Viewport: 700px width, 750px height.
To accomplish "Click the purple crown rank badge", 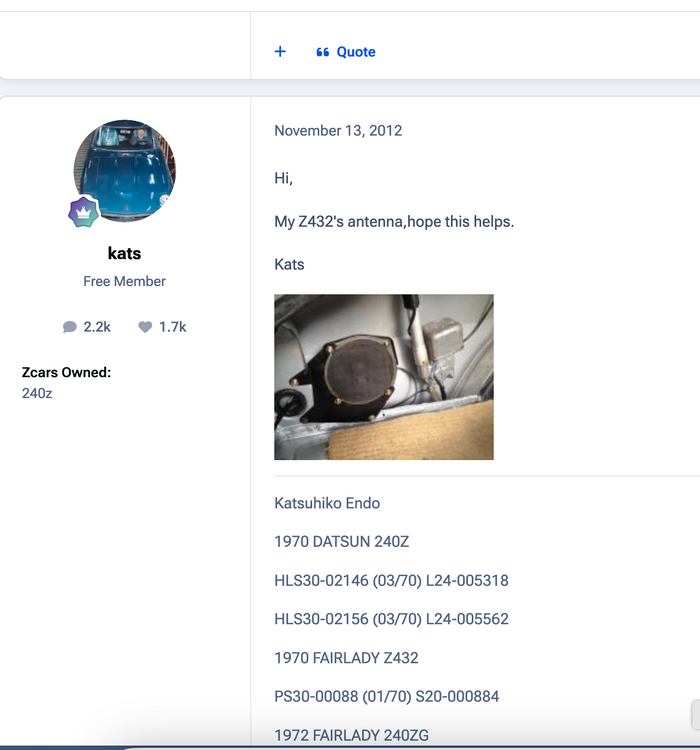I will (x=84, y=212).
